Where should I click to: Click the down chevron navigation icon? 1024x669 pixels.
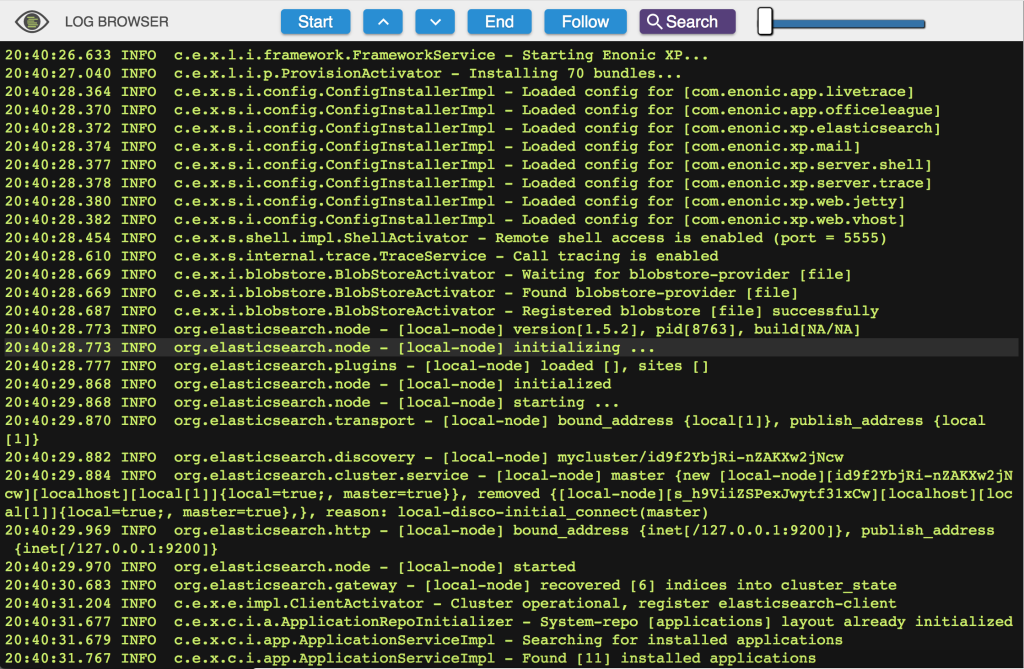click(x=435, y=21)
